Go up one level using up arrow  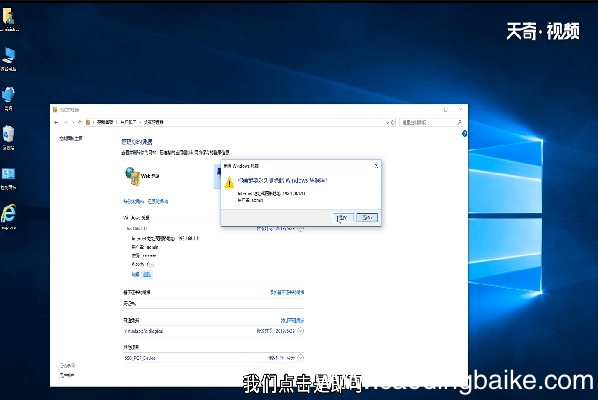click(x=80, y=122)
